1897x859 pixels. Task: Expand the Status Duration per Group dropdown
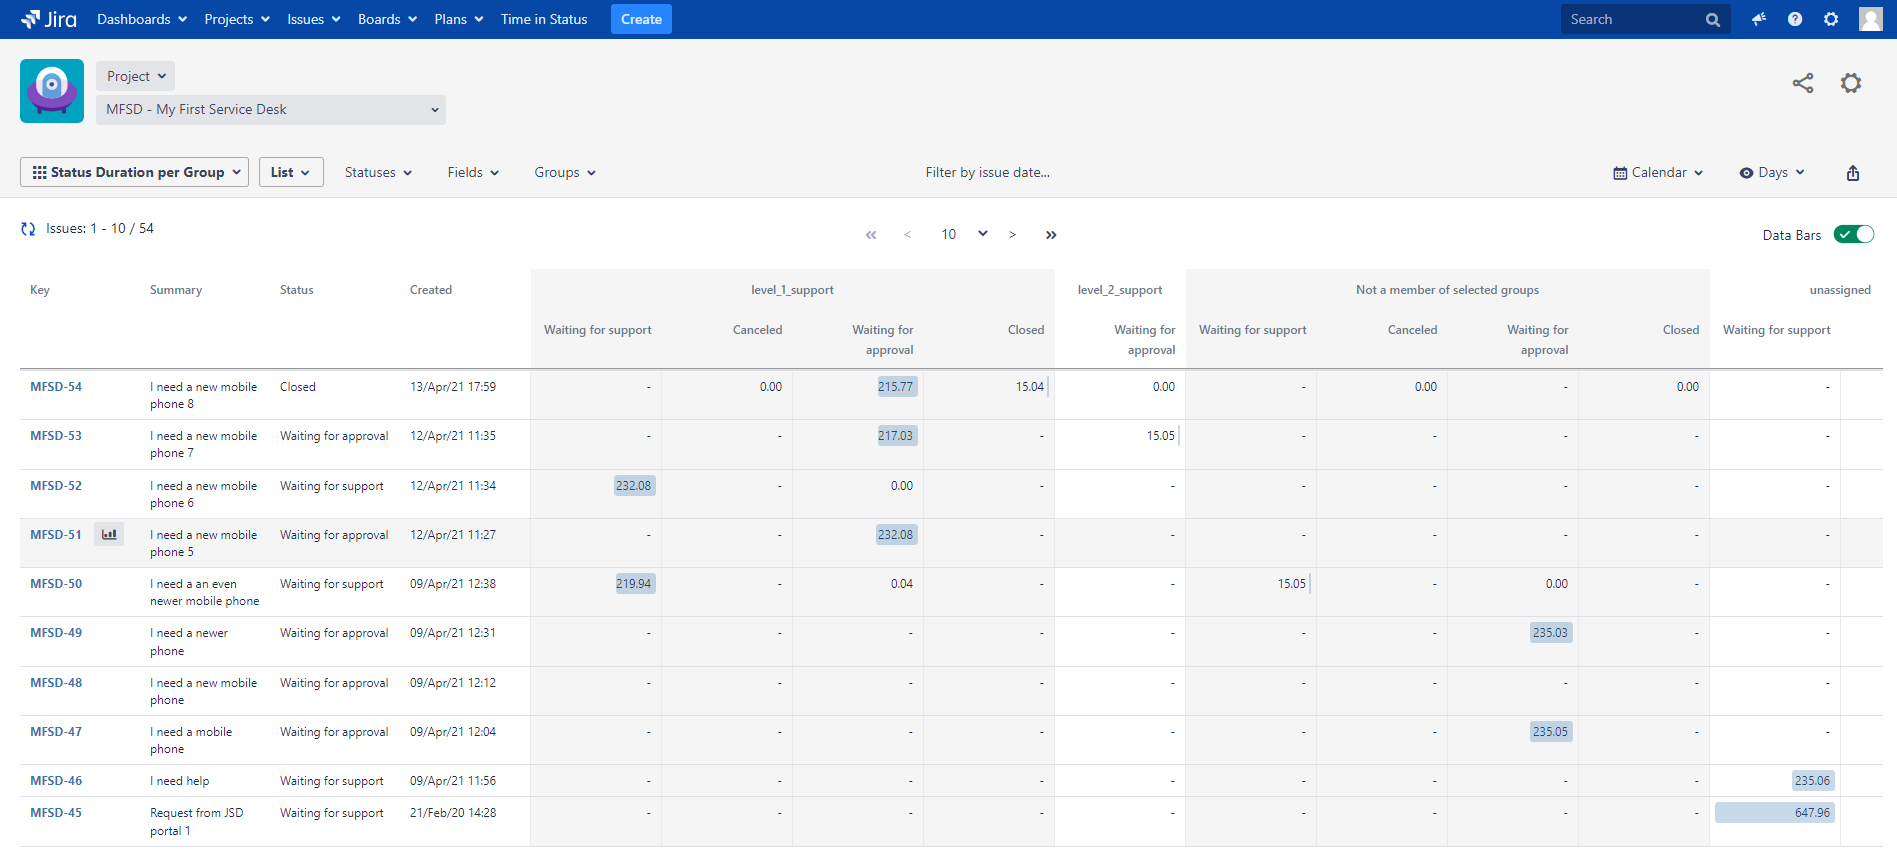tap(135, 172)
